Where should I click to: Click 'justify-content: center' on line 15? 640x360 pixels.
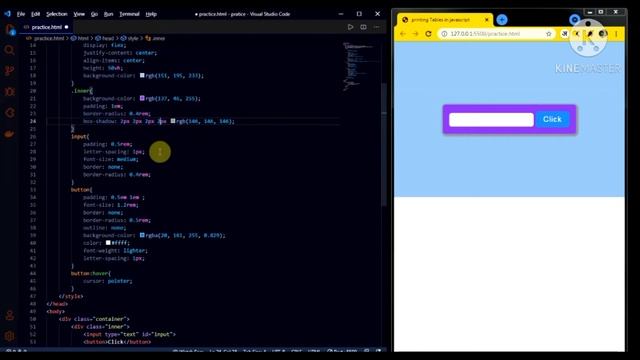[120, 53]
